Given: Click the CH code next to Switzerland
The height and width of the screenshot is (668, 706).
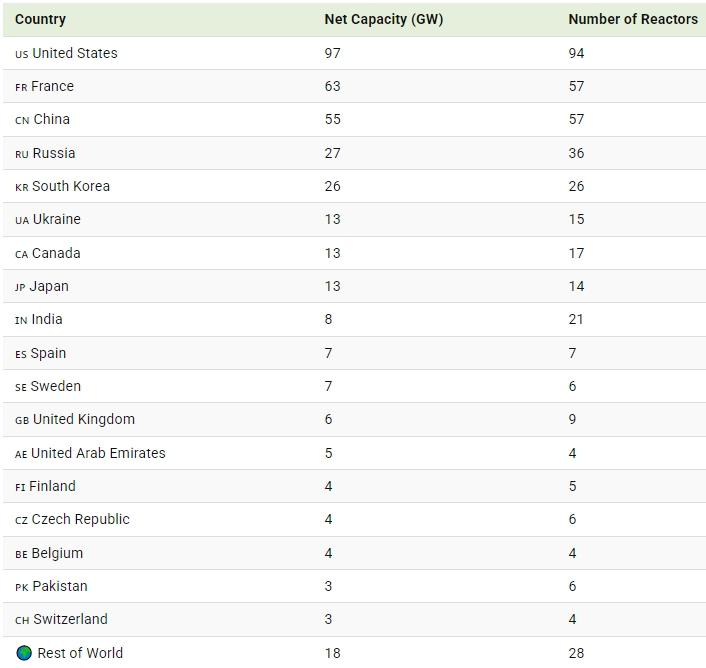Looking at the screenshot, I should [x=22, y=620].
